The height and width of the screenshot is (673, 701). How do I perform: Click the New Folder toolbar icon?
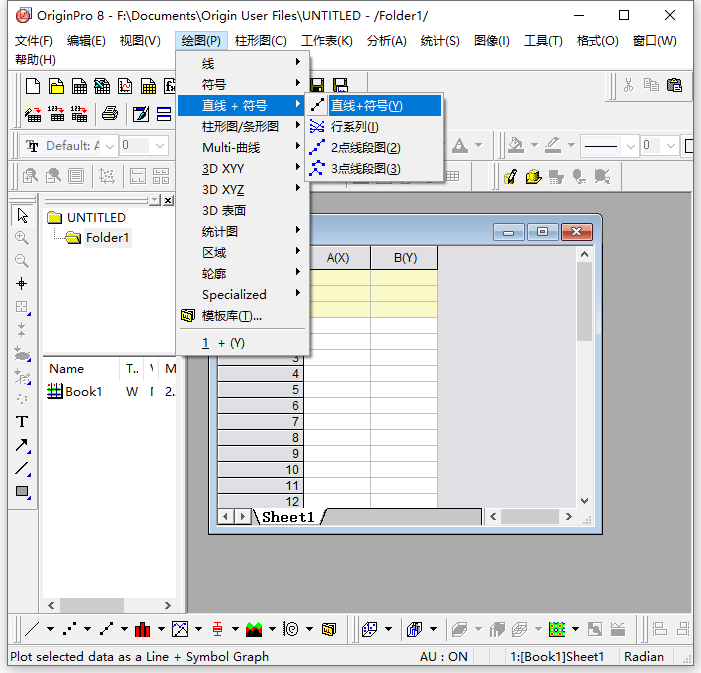coord(56,86)
